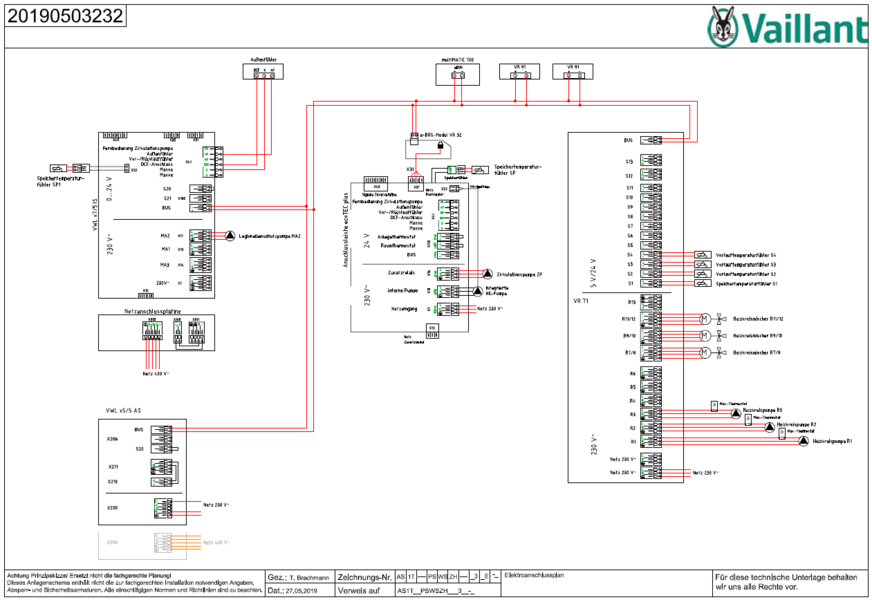Click the 'Speichertemperaturfühler S1' label
Screen dimensions: 872x602
click(746, 284)
